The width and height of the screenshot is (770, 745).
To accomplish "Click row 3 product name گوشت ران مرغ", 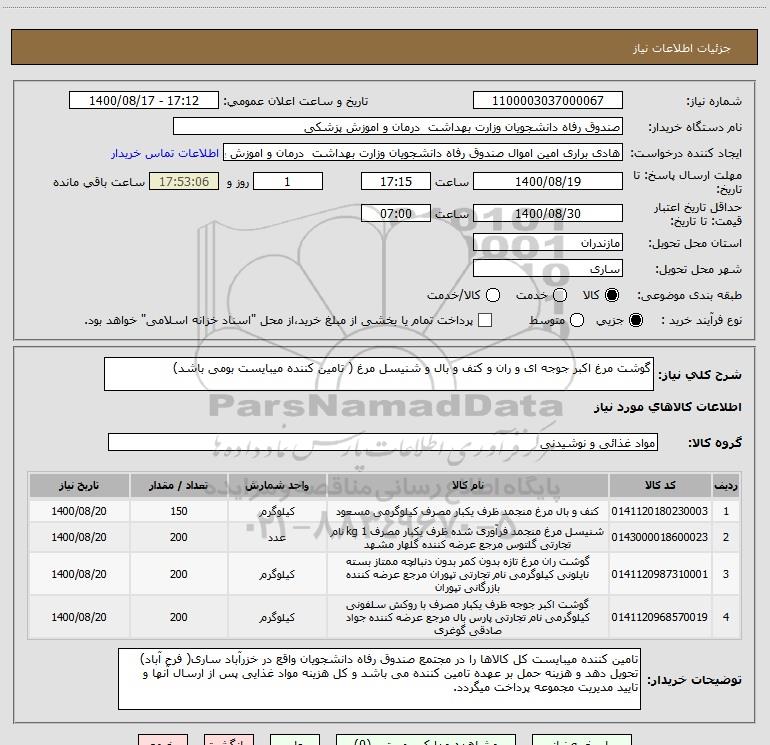I will [468, 574].
